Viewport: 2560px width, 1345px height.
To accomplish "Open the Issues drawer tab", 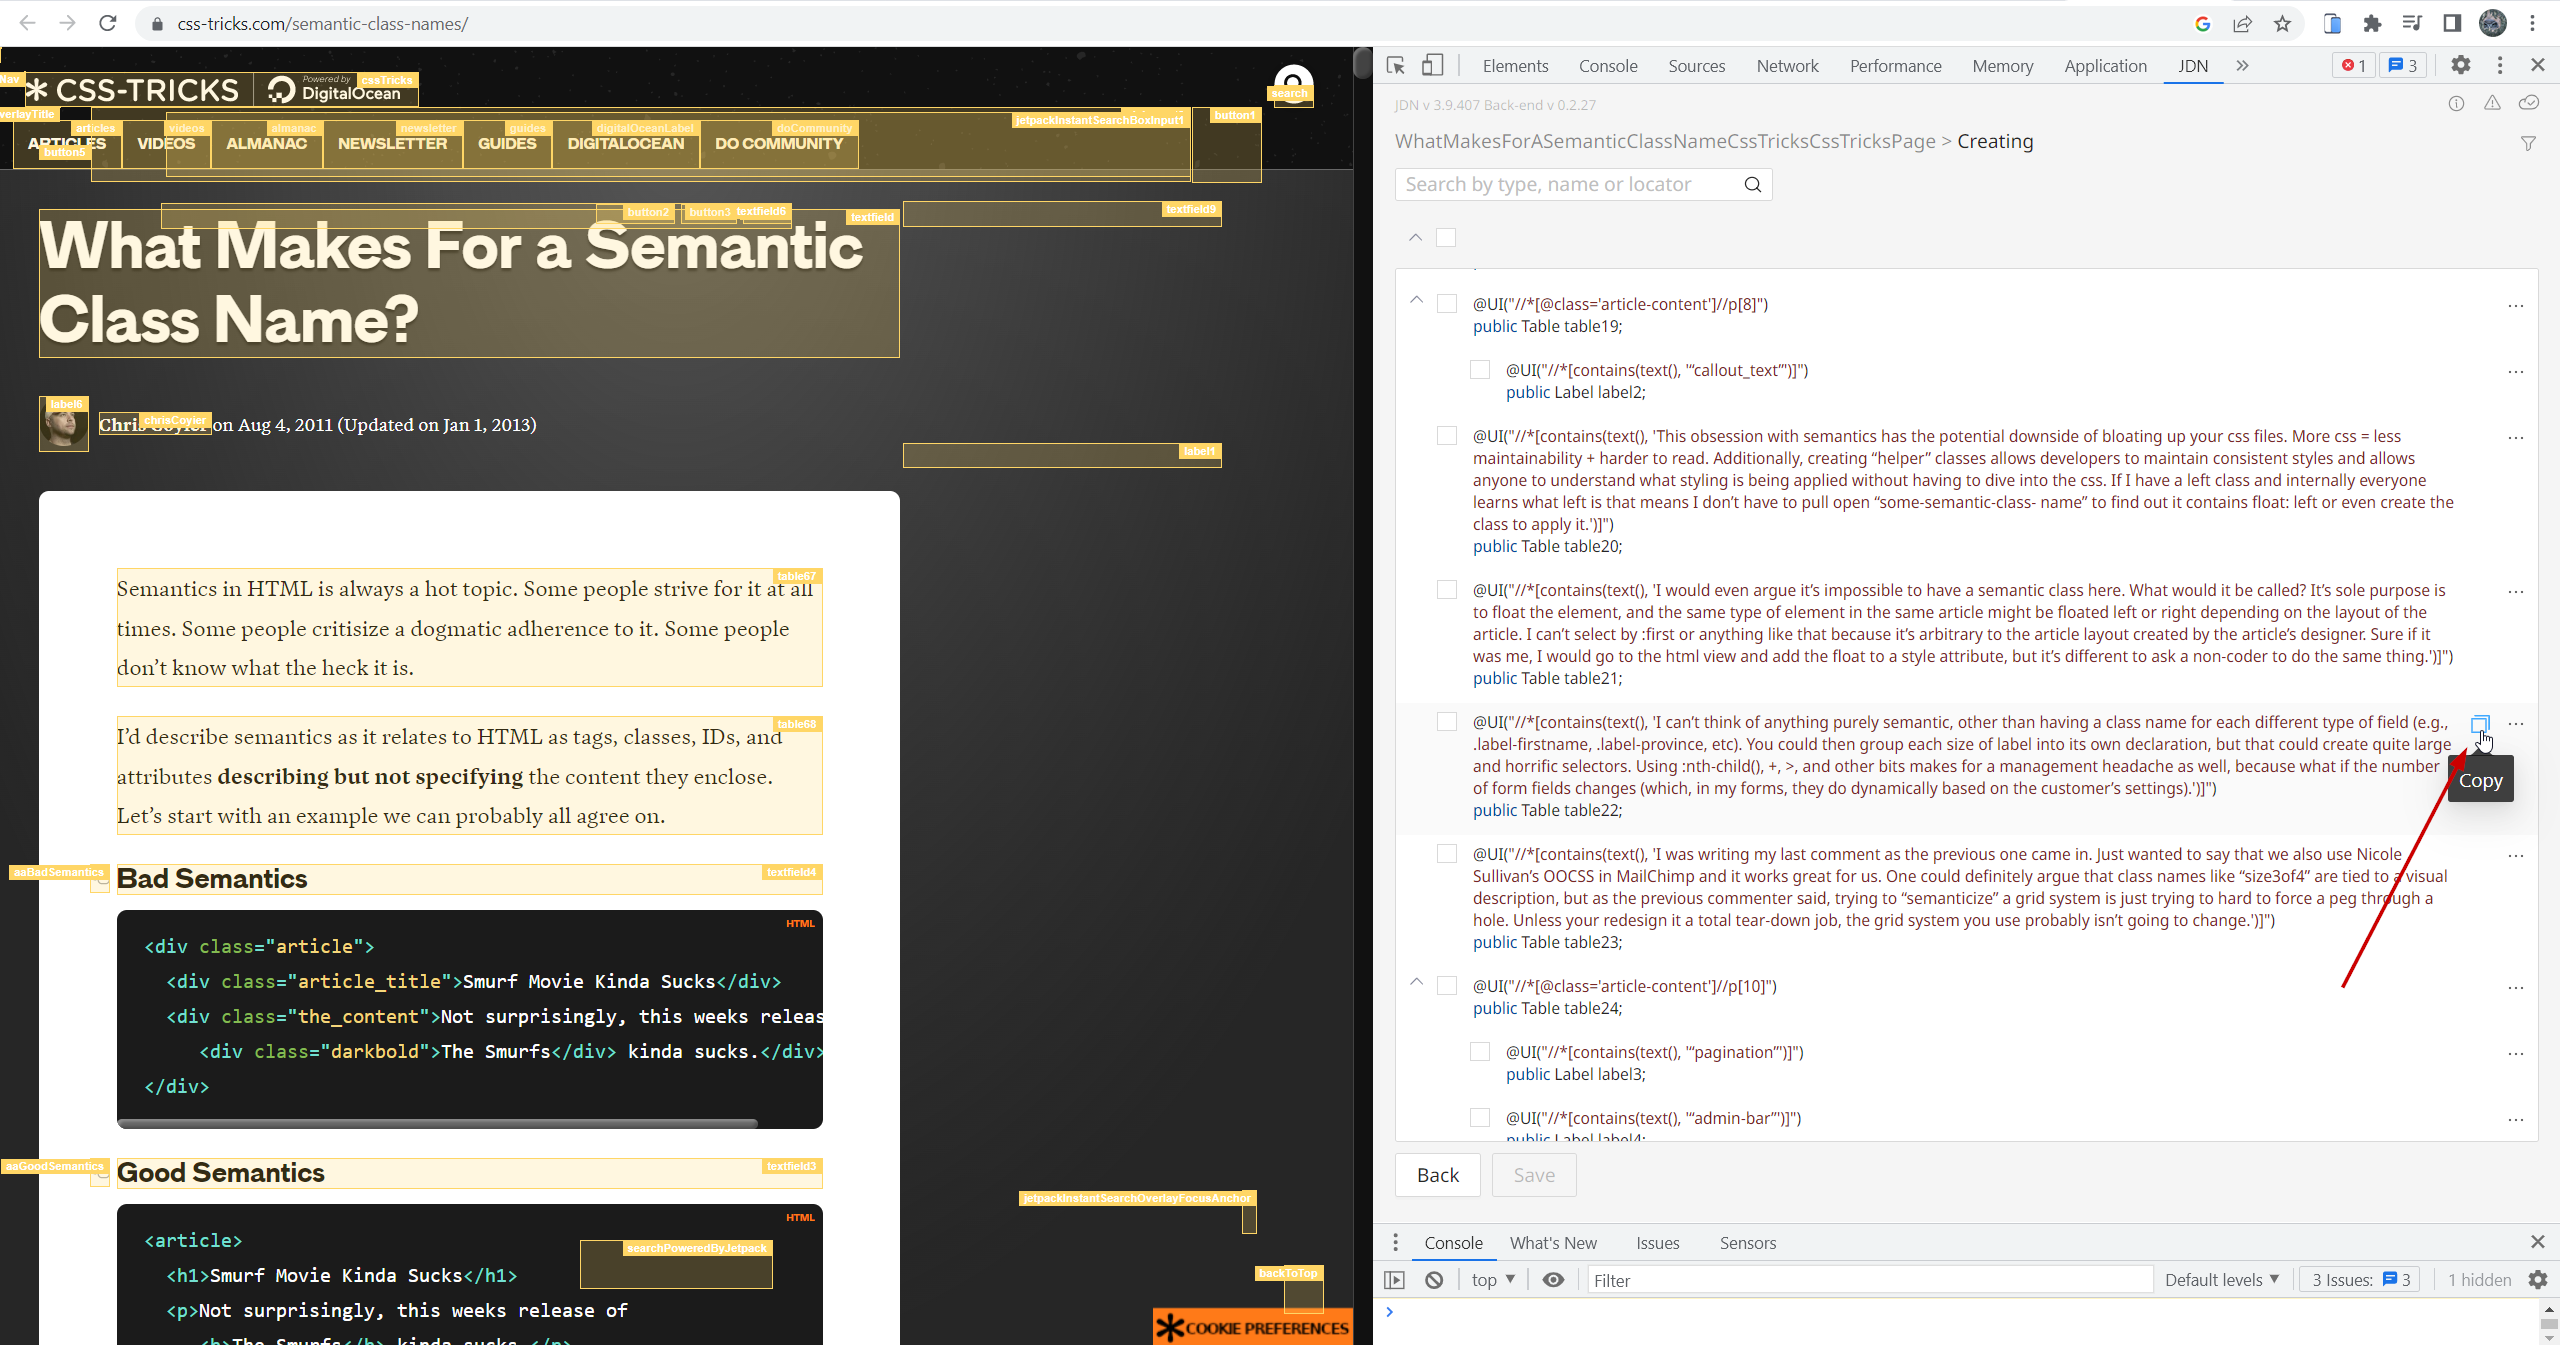I will [x=1658, y=1243].
